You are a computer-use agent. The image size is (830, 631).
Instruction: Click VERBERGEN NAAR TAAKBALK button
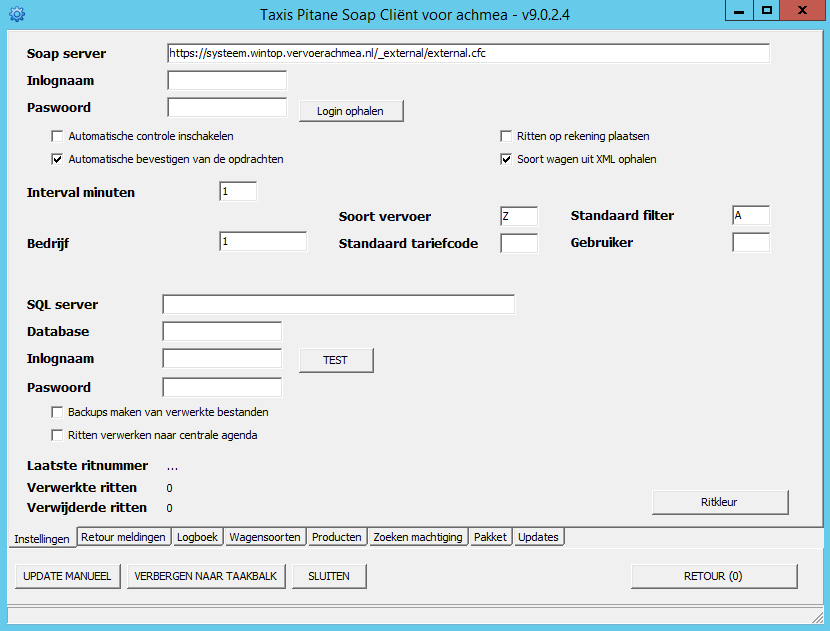tap(206, 576)
